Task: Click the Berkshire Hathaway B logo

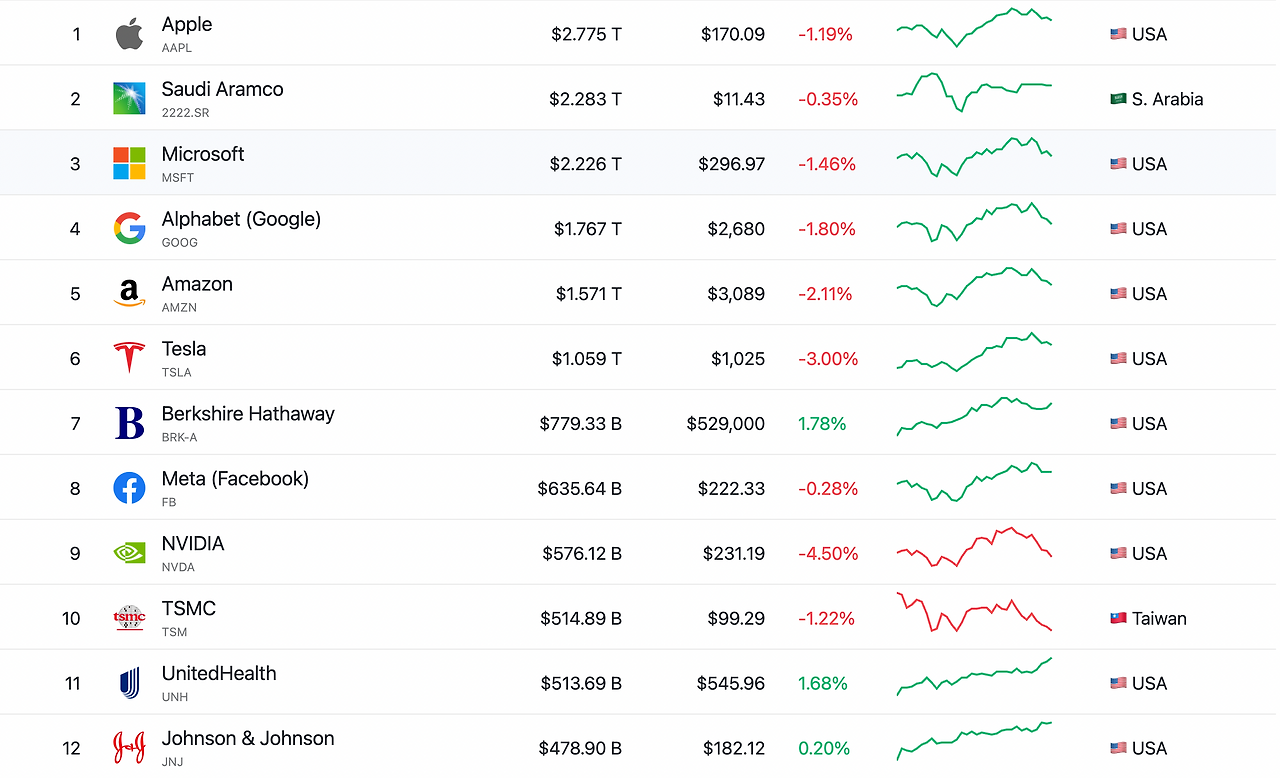Action: click(129, 423)
